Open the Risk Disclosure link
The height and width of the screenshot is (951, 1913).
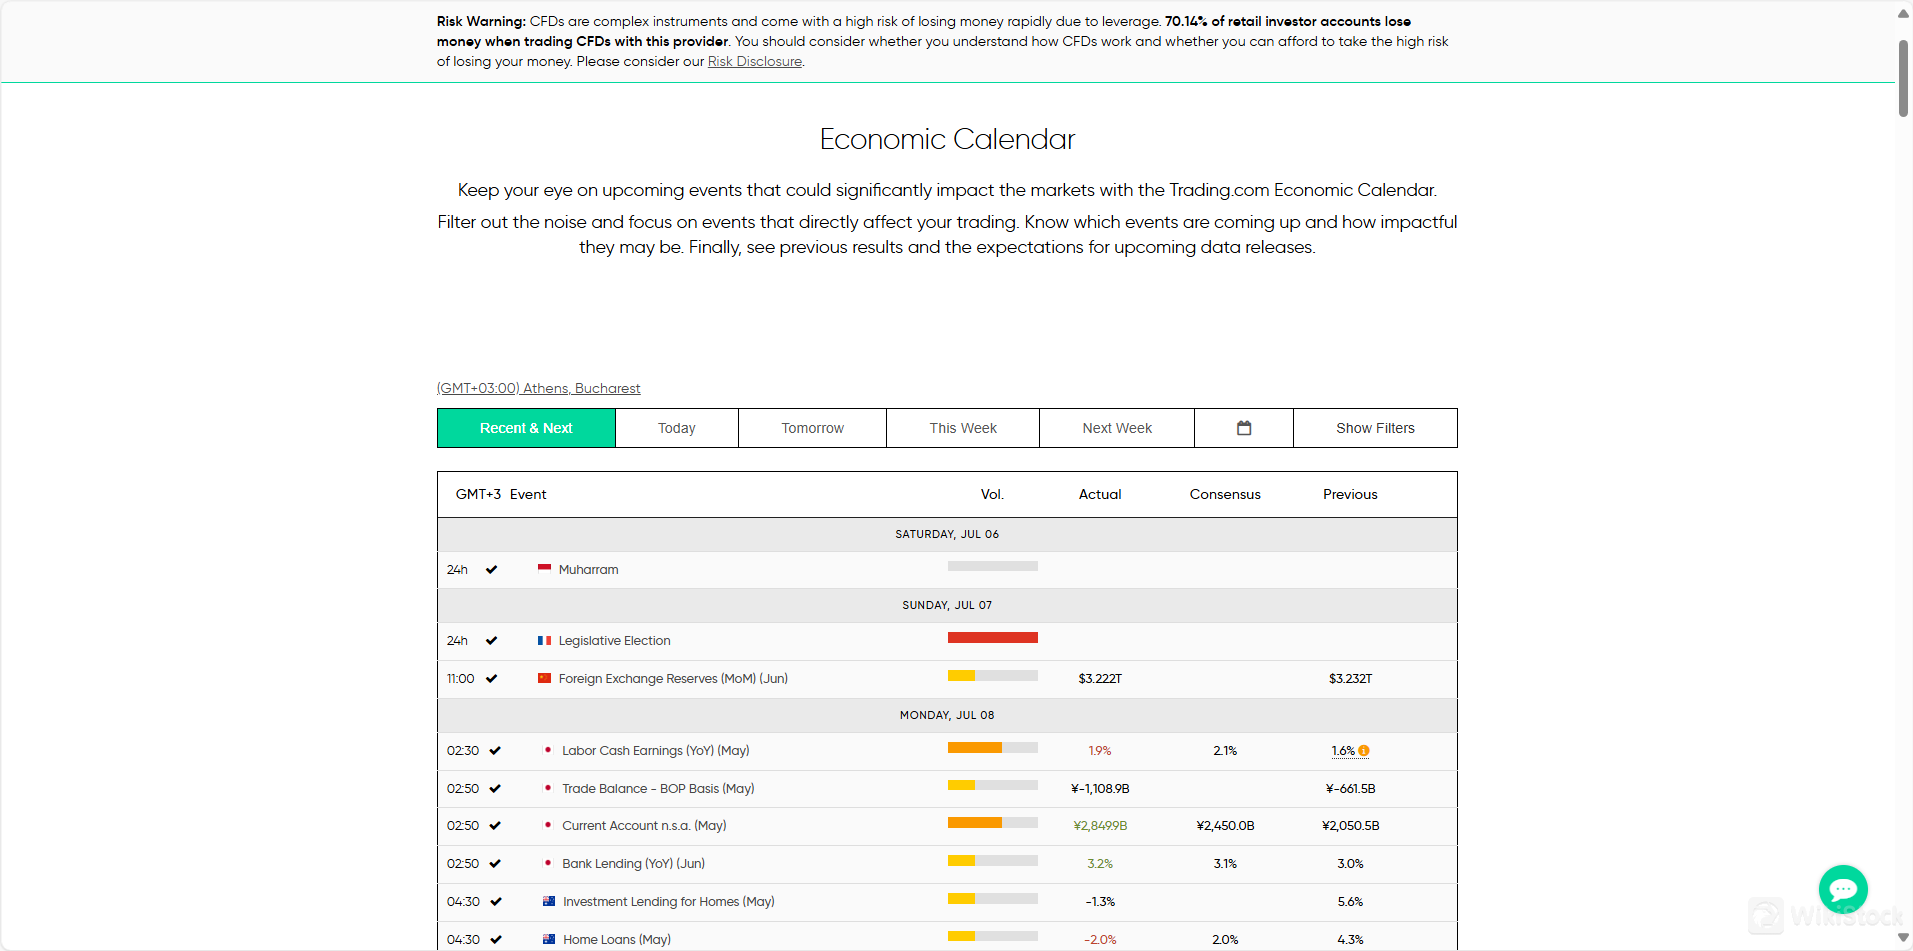(x=754, y=62)
